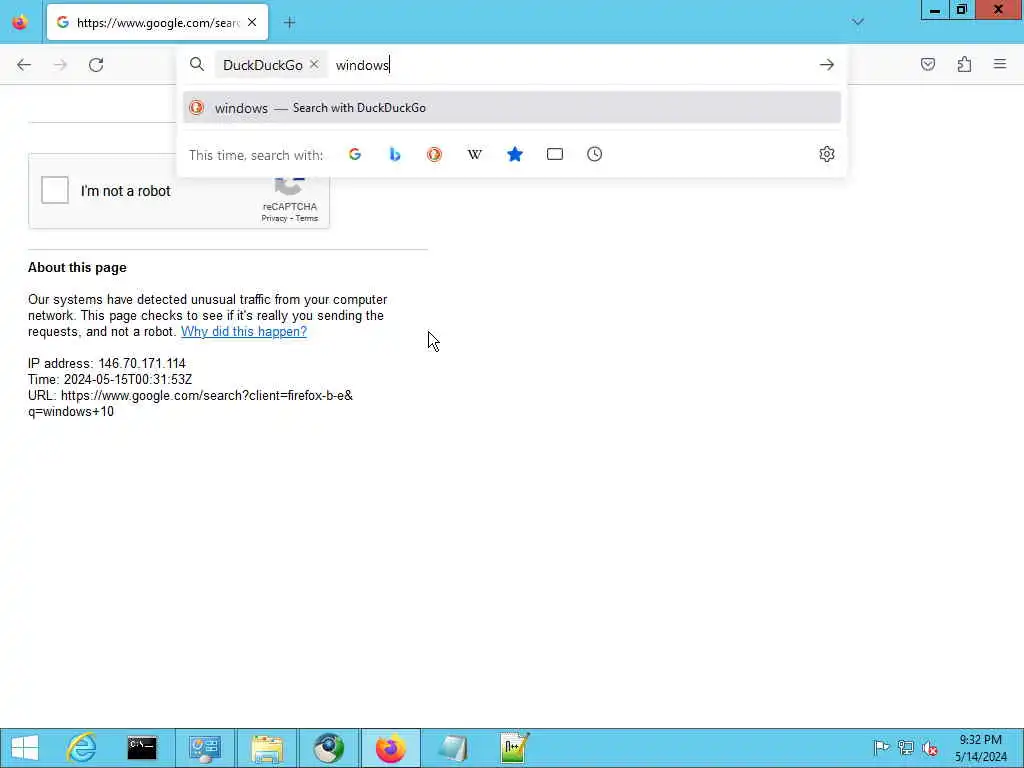Click the magnifier icon in address bar
This screenshot has width=1024, height=768.
point(197,64)
